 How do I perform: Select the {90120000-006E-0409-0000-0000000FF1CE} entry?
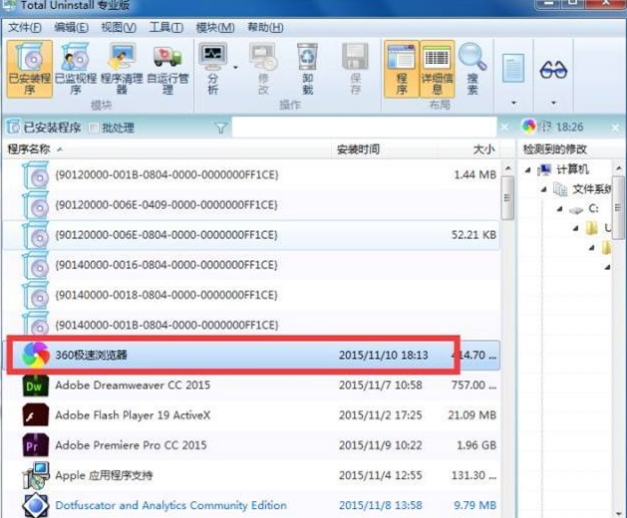pyautogui.click(x=166, y=205)
